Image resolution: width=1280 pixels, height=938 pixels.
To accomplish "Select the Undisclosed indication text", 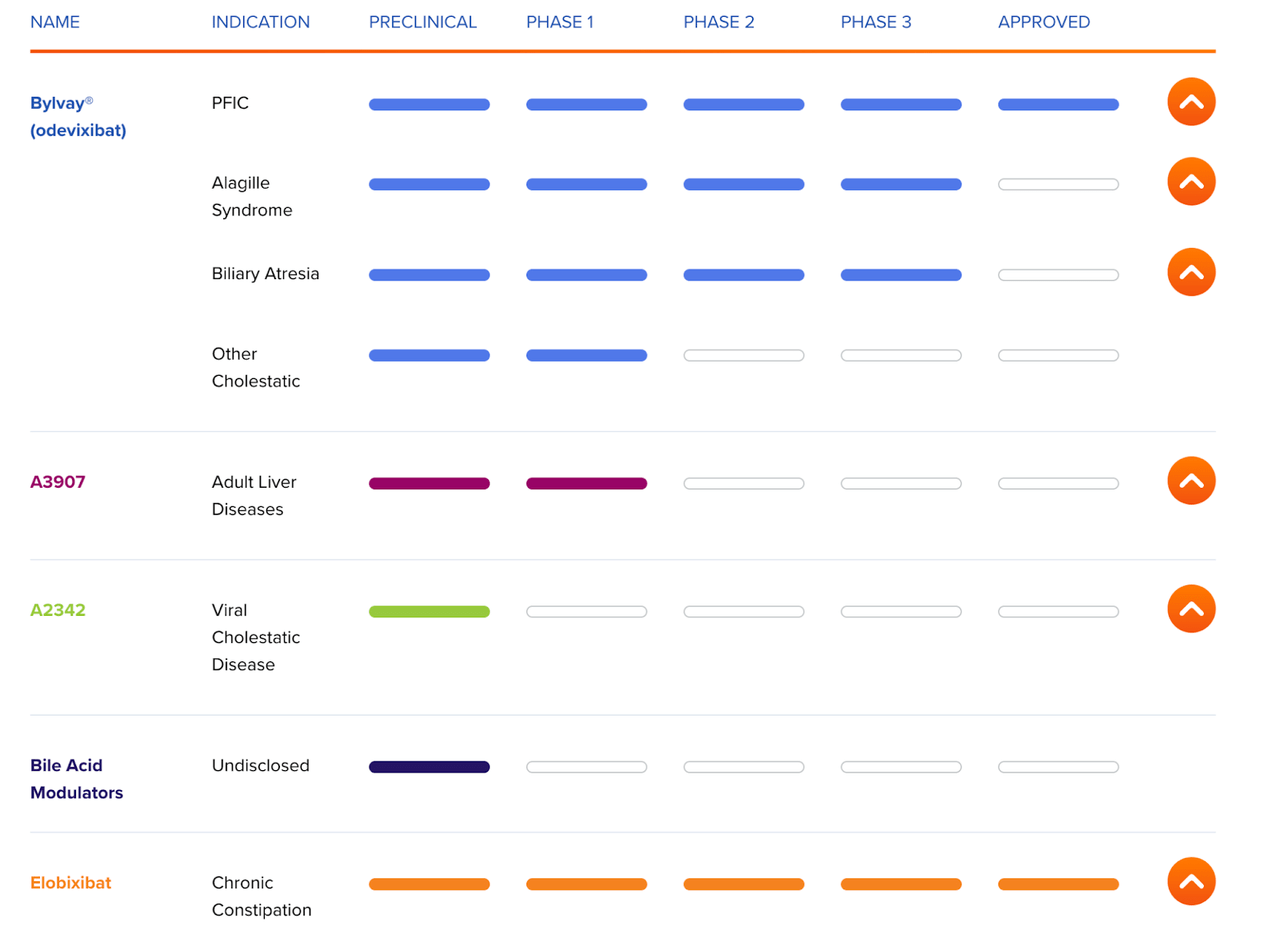I will 261,766.
